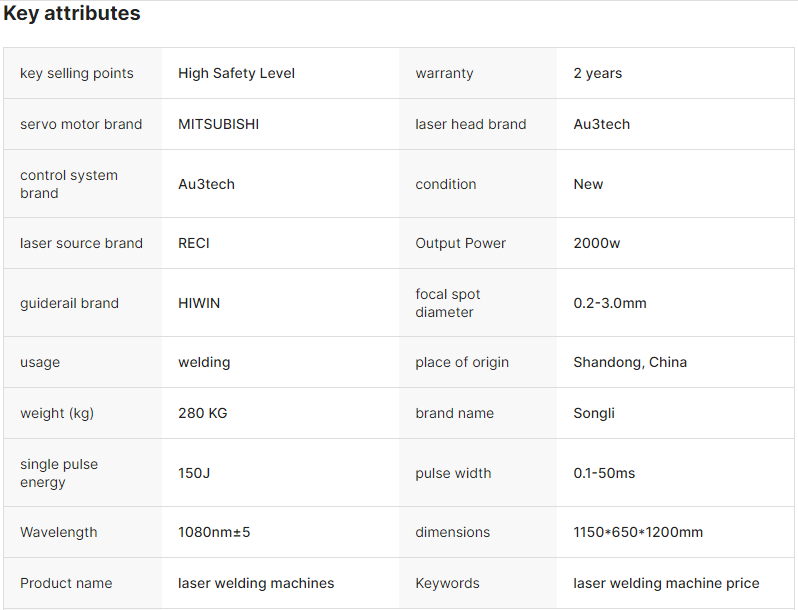The width and height of the screenshot is (798, 610).
Task: Click the control system brand label
Action: (x=69, y=184)
